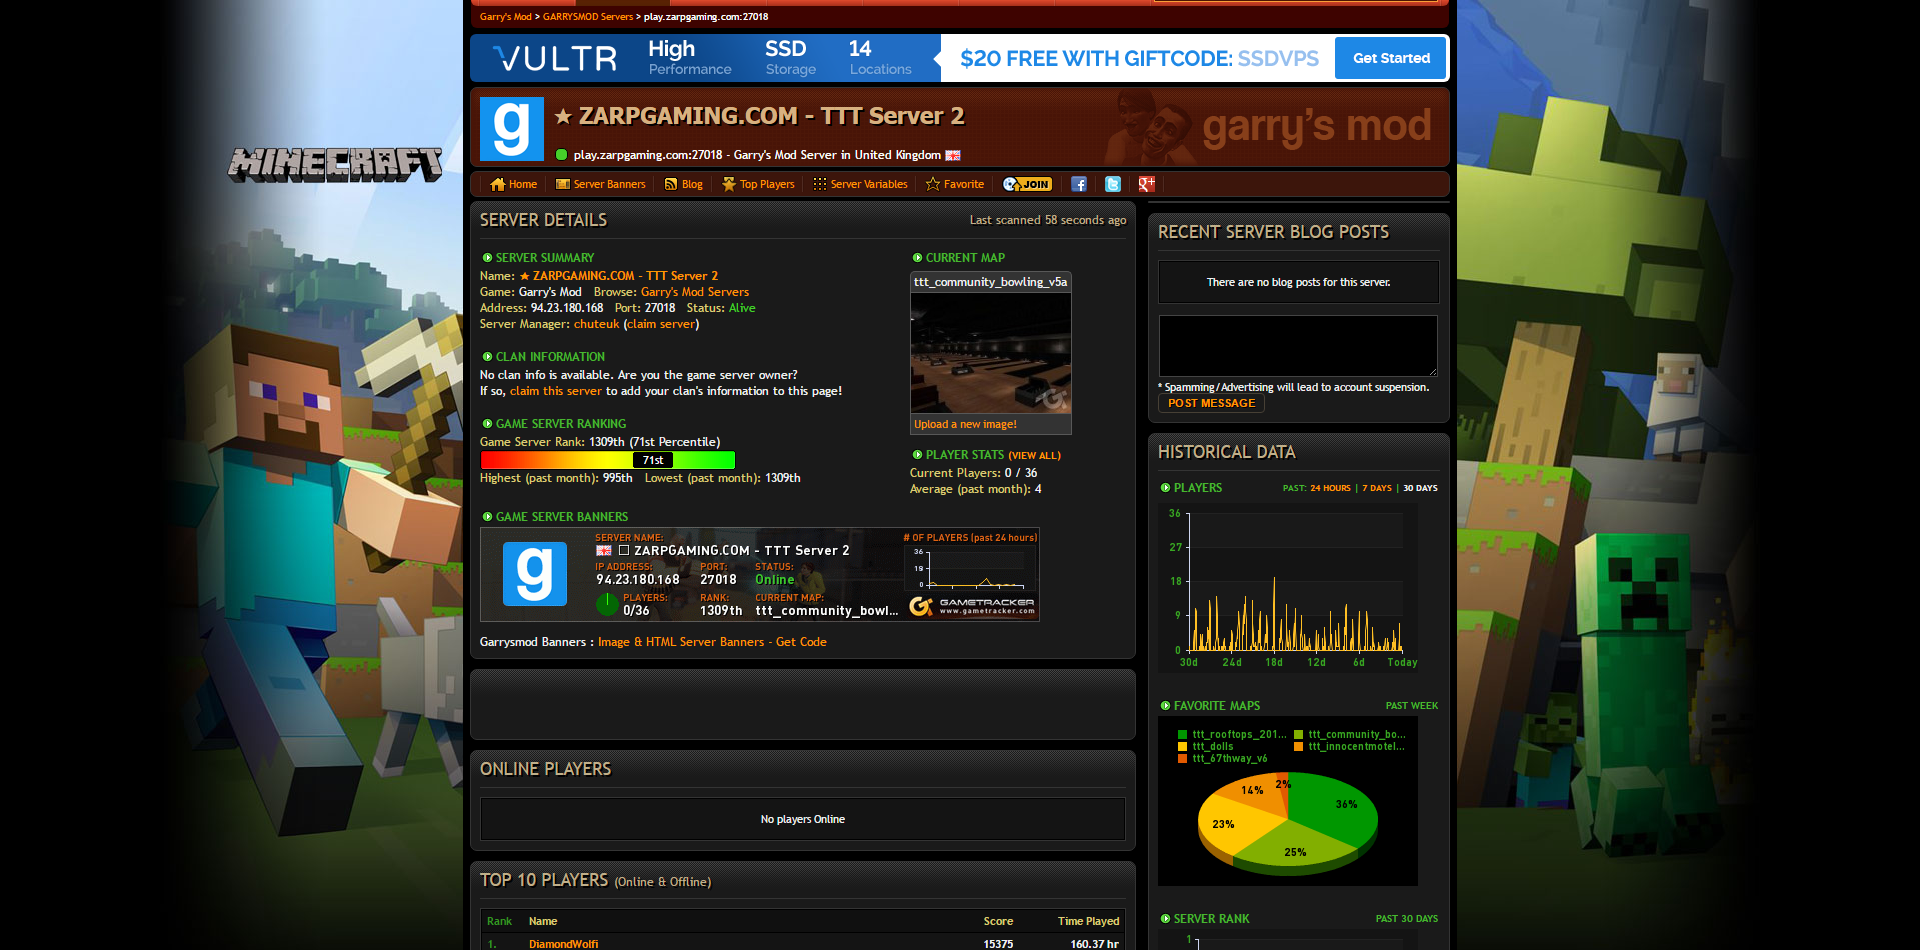The width and height of the screenshot is (1920, 950).
Task: Select 7 DAYS players history range
Action: point(1377,488)
